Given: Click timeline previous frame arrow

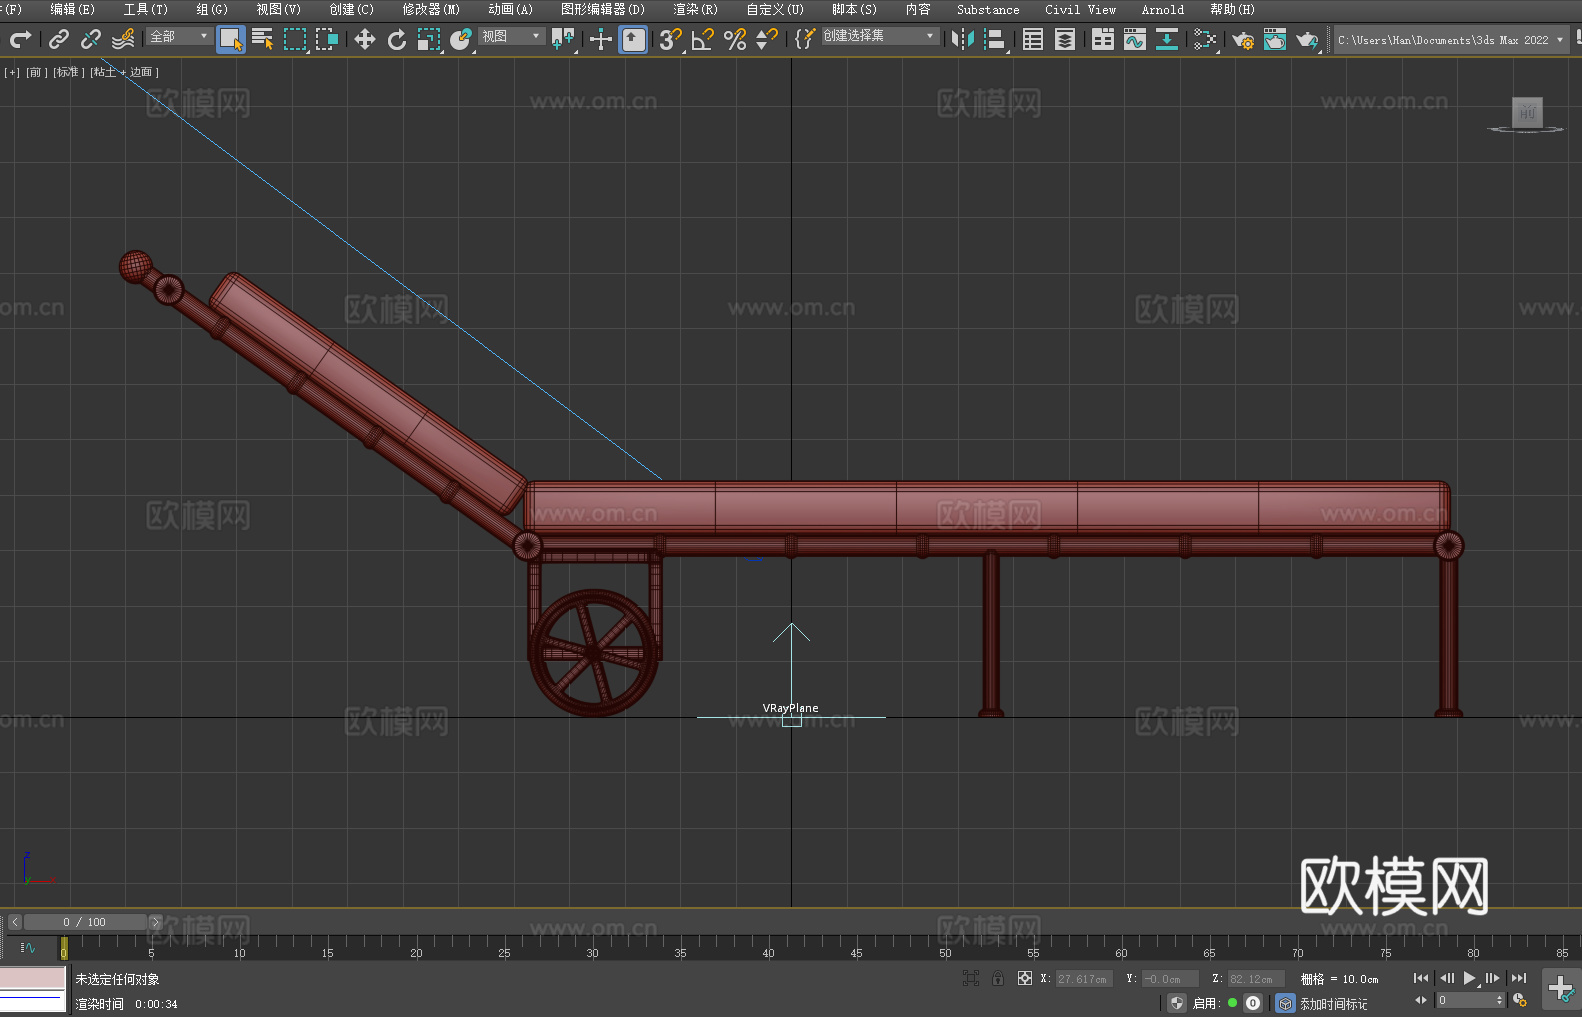Looking at the screenshot, I should [14, 922].
